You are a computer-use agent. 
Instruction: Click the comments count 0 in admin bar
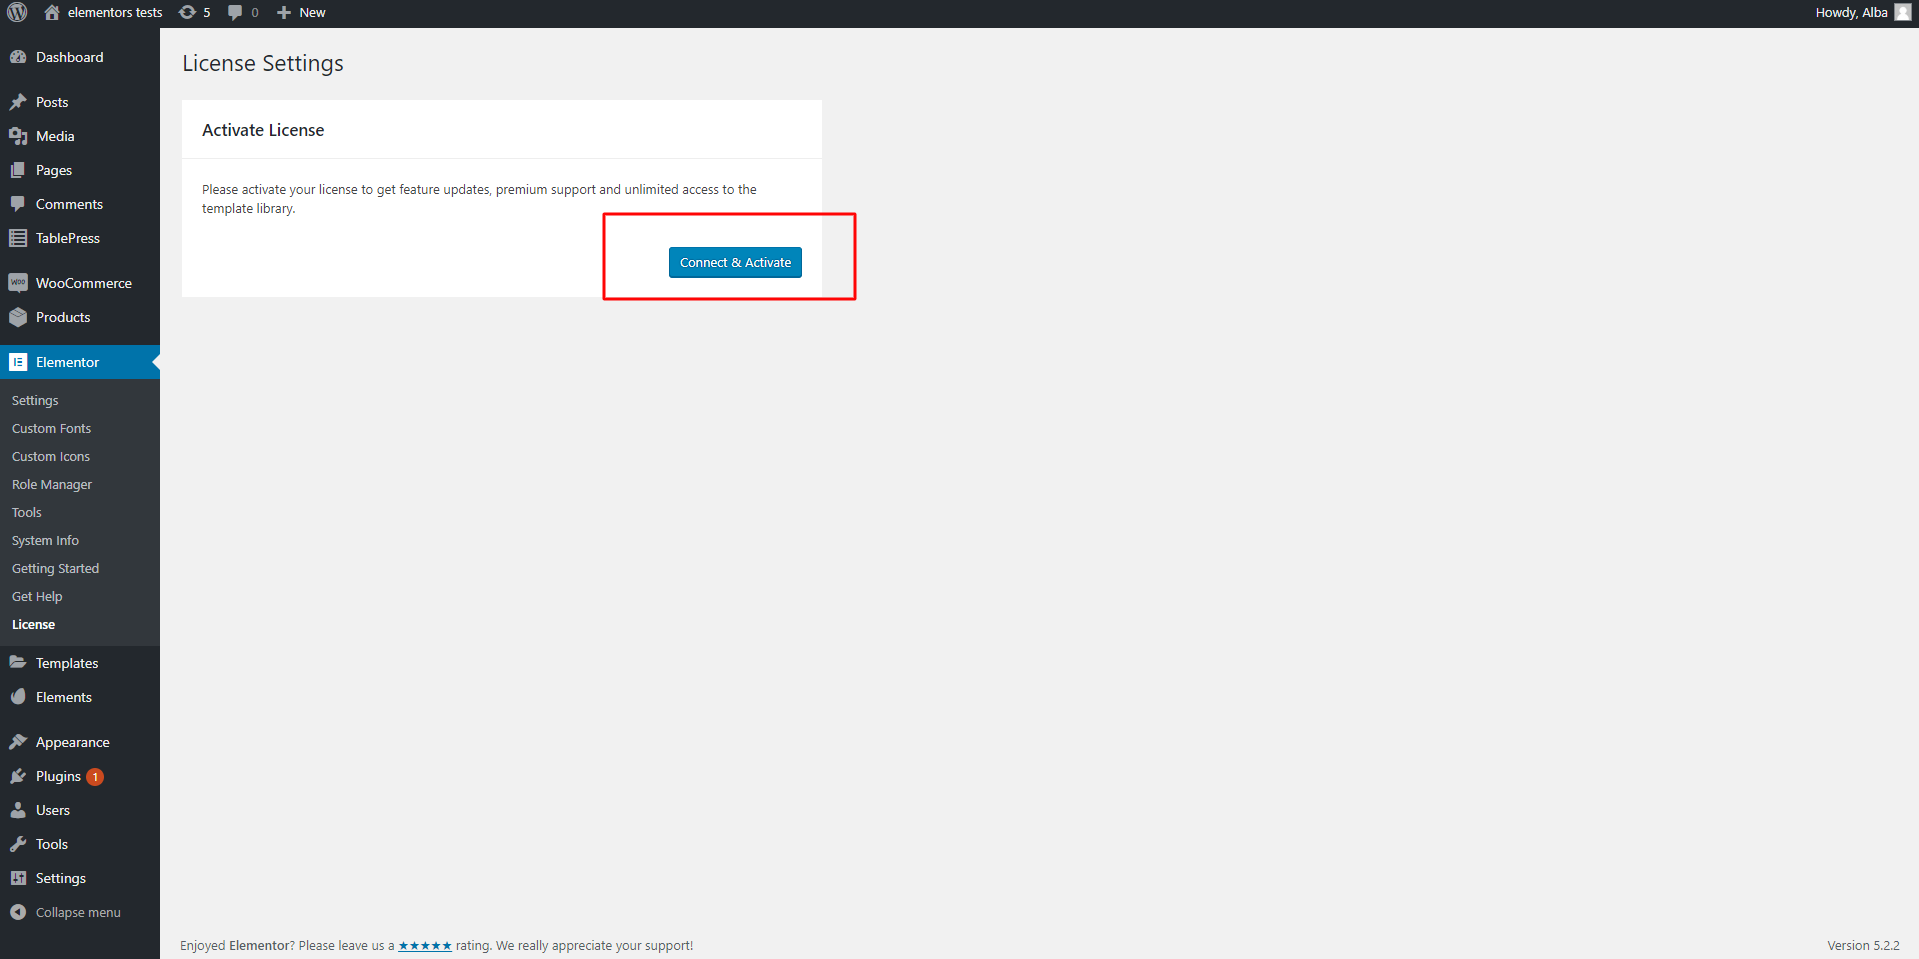(255, 12)
